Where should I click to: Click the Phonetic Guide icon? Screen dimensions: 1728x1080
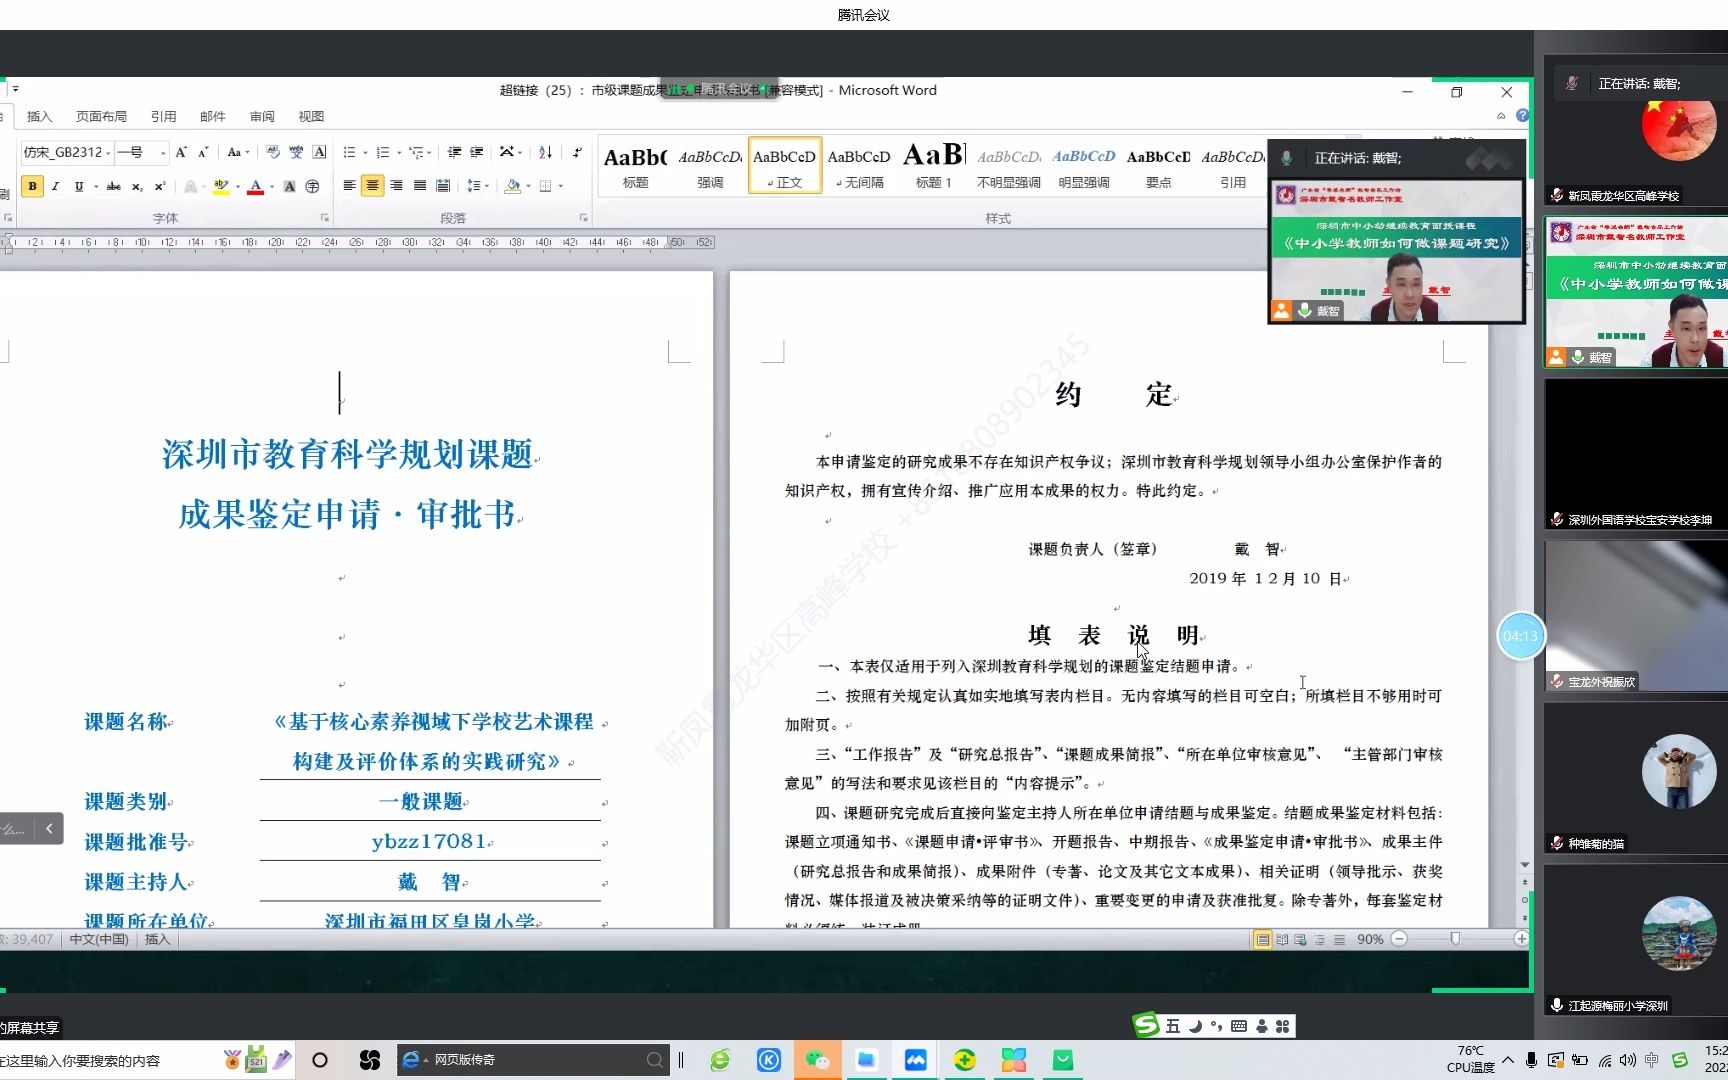coord(296,152)
